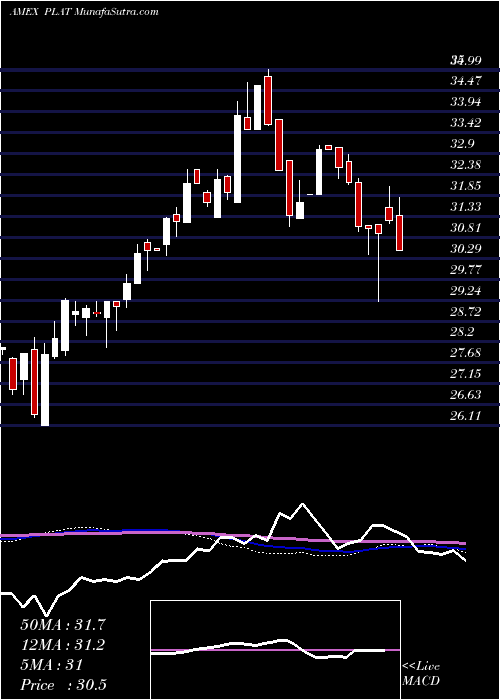This screenshot has height=700, width=500.
Task: Click the 31.33 price axis label
Action: point(466,207)
